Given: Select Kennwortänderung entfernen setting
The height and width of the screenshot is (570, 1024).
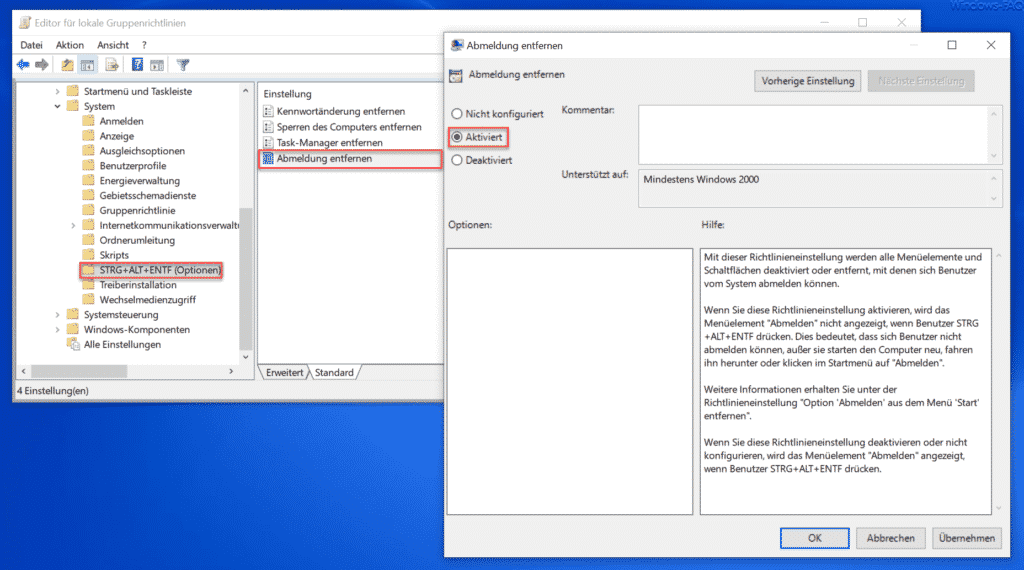Looking at the screenshot, I should 341,112.
